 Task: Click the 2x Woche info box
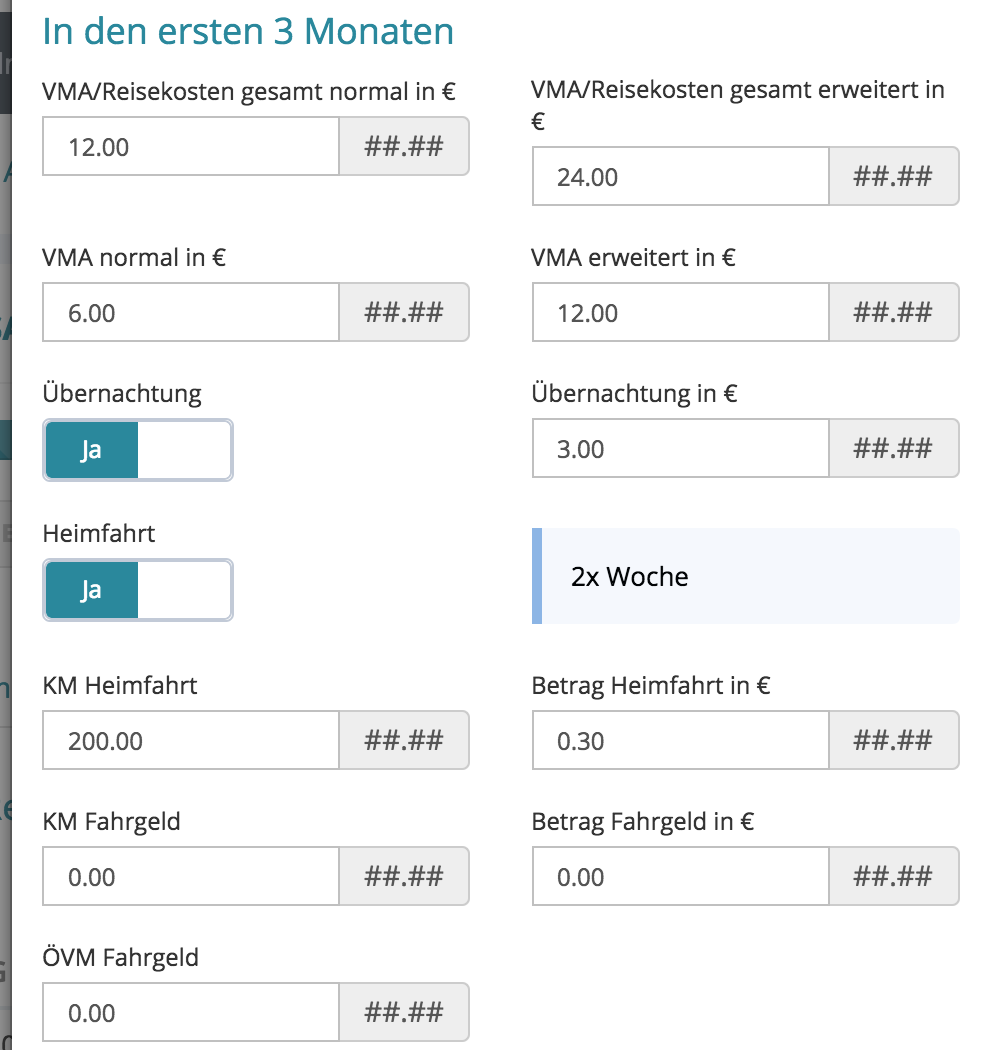pyautogui.click(x=746, y=577)
